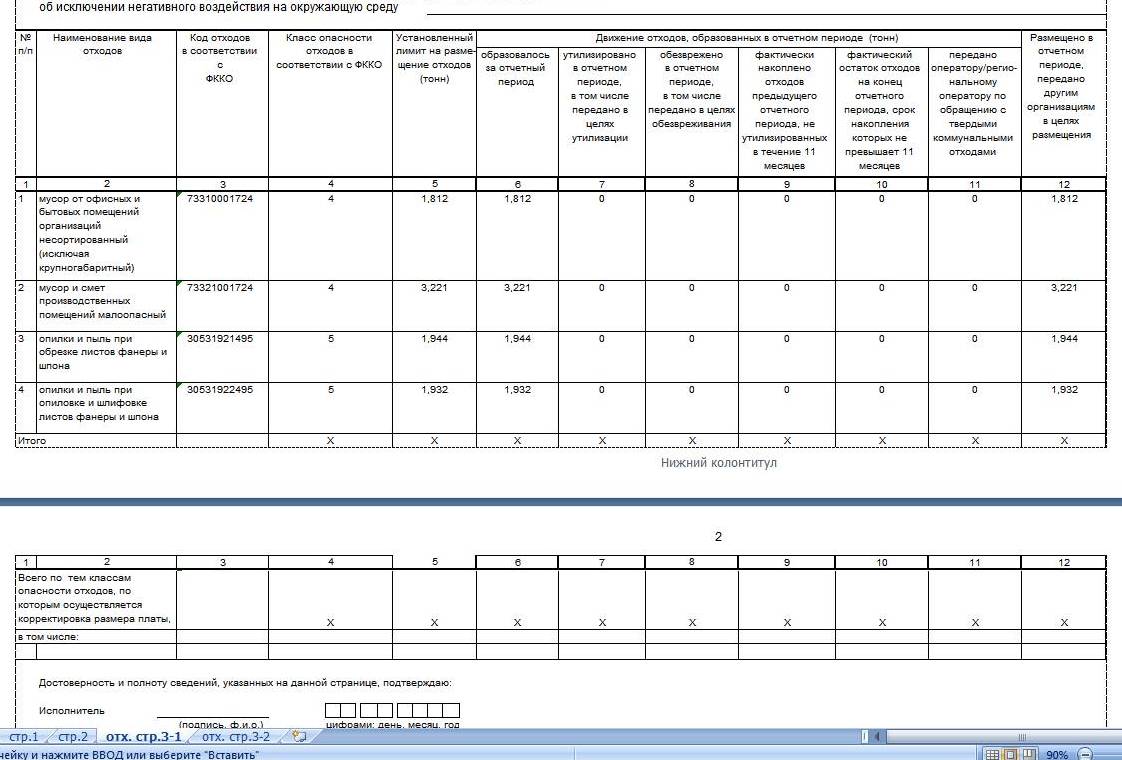The height and width of the screenshot is (760, 1122).
Task: Select 'Движение отходов, образованных в отчетном периоде' header
Action: (x=748, y=38)
